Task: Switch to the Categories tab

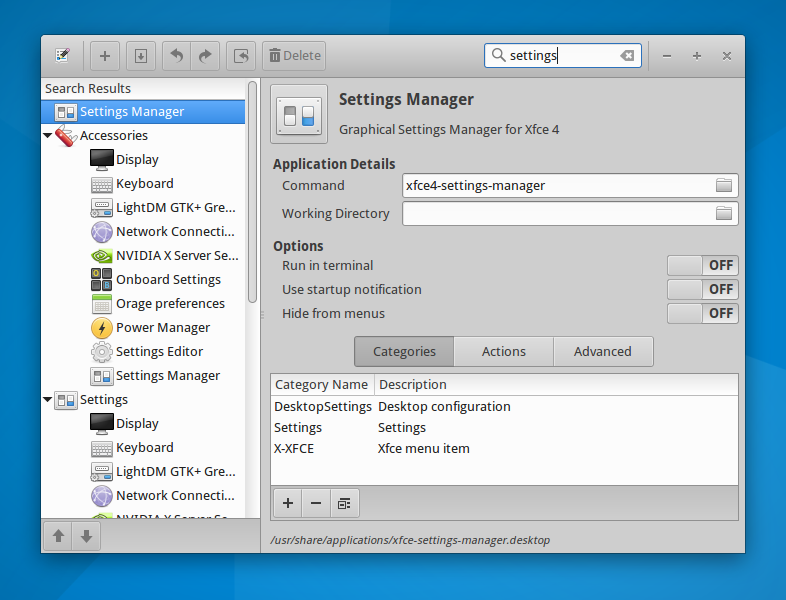Action: (404, 352)
